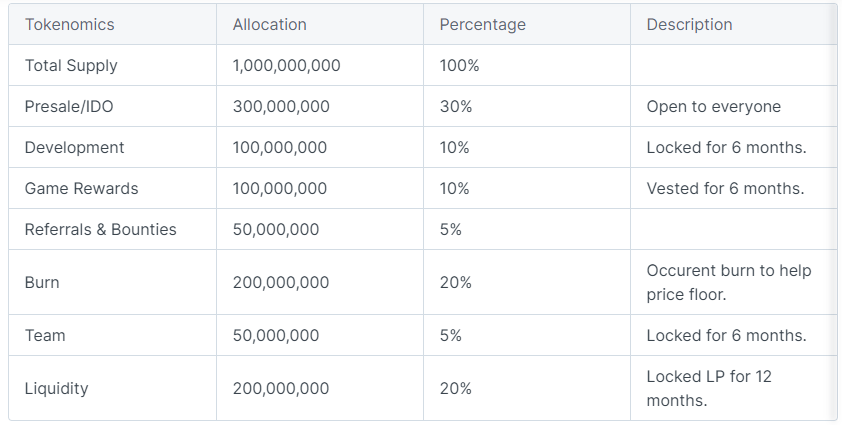Image resolution: width=842 pixels, height=425 pixels.
Task: Select the 300,000,000 allocation value
Action: pos(281,106)
